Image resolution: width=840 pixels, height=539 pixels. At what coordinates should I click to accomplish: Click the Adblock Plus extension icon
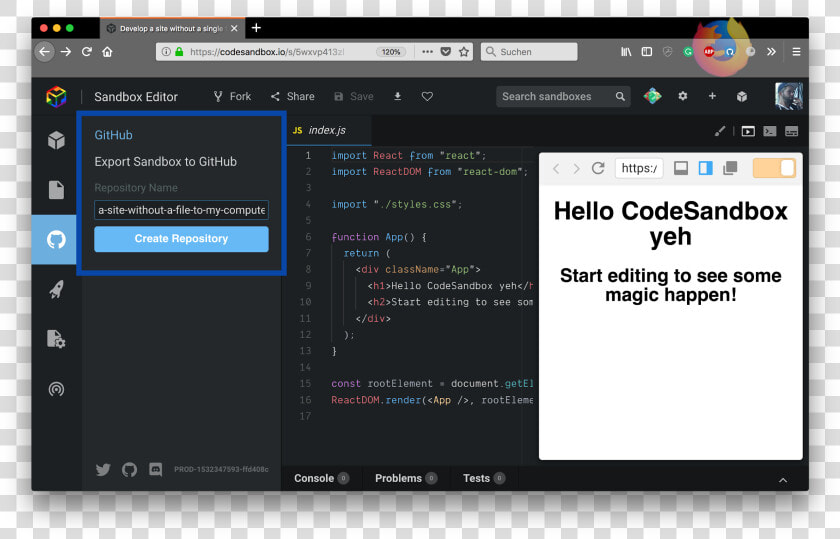click(x=709, y=52)
